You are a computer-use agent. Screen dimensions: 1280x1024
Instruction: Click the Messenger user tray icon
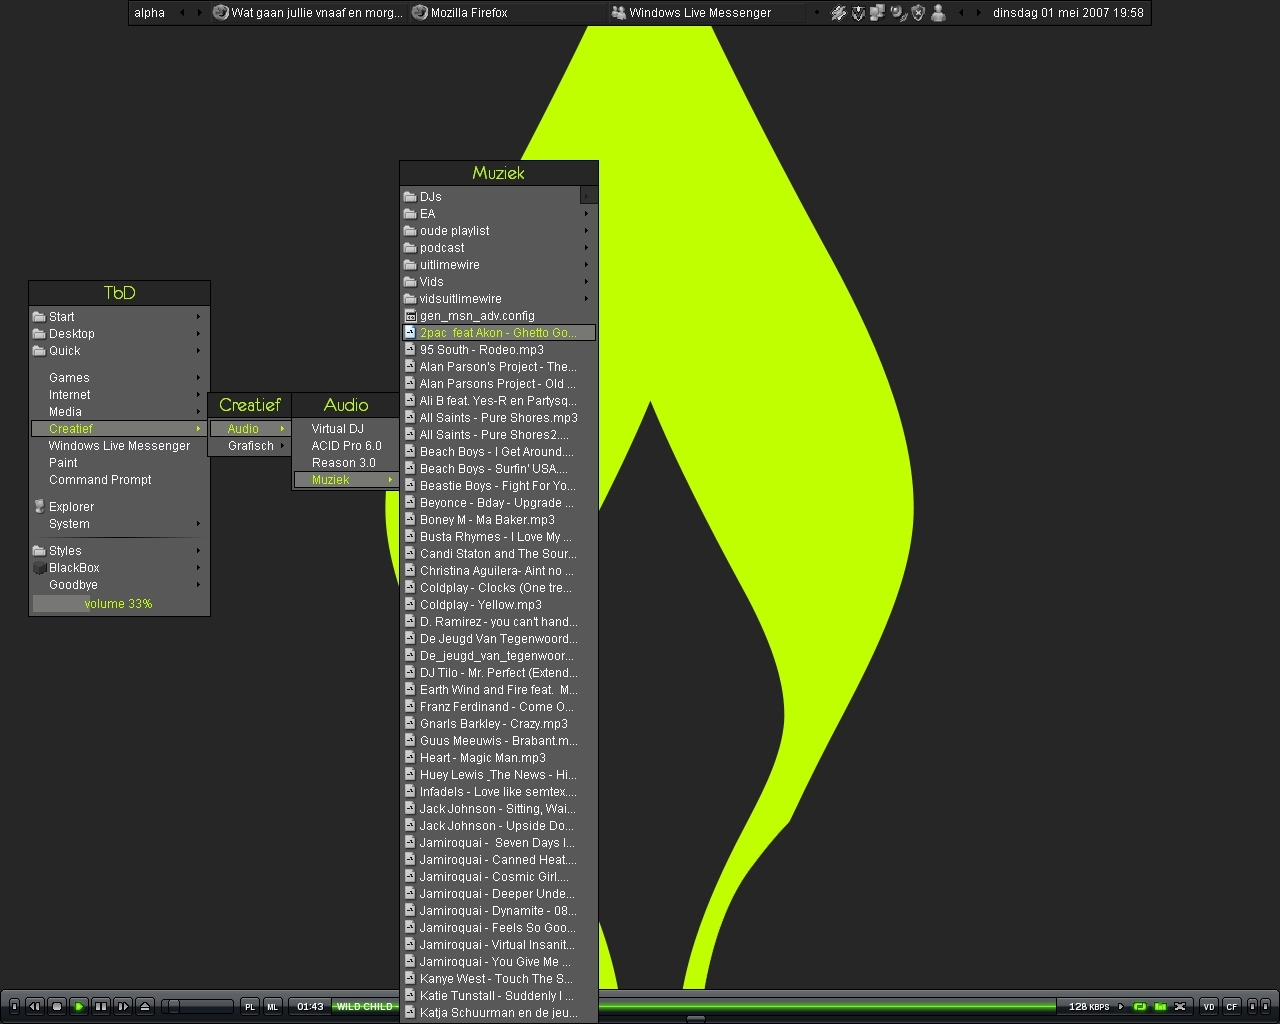tap(938, 13)
